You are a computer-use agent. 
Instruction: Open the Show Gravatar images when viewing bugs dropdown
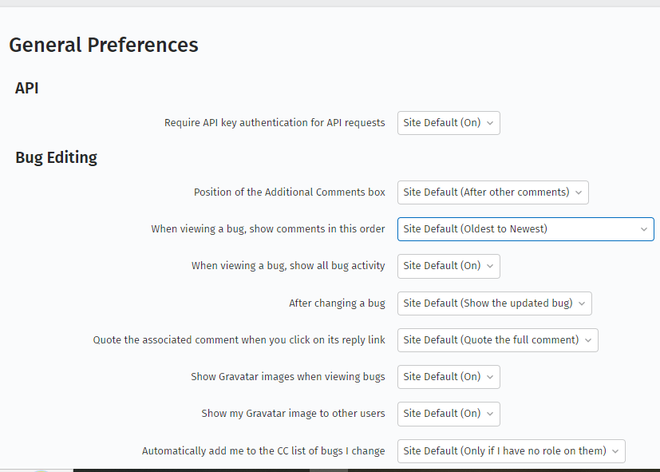448,377
